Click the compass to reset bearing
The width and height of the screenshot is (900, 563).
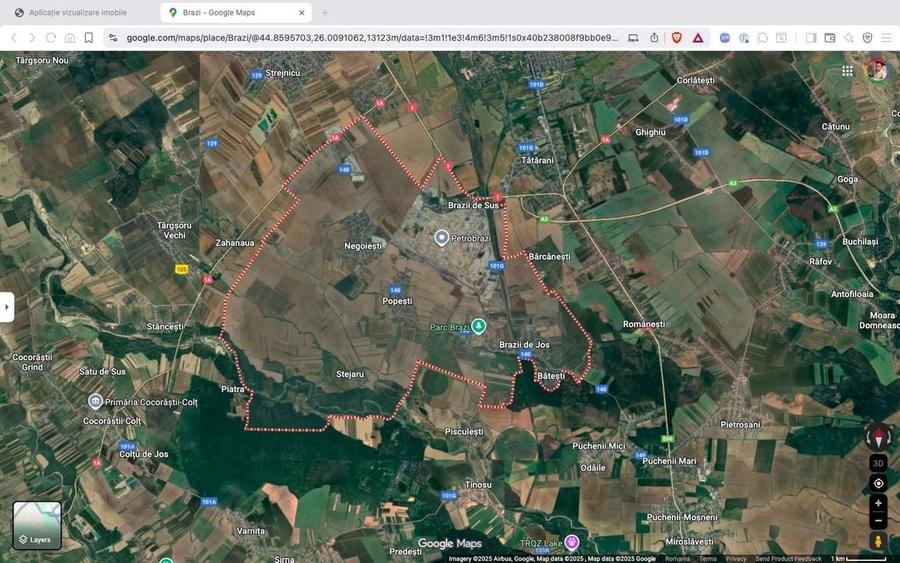[x=878, y=437]
